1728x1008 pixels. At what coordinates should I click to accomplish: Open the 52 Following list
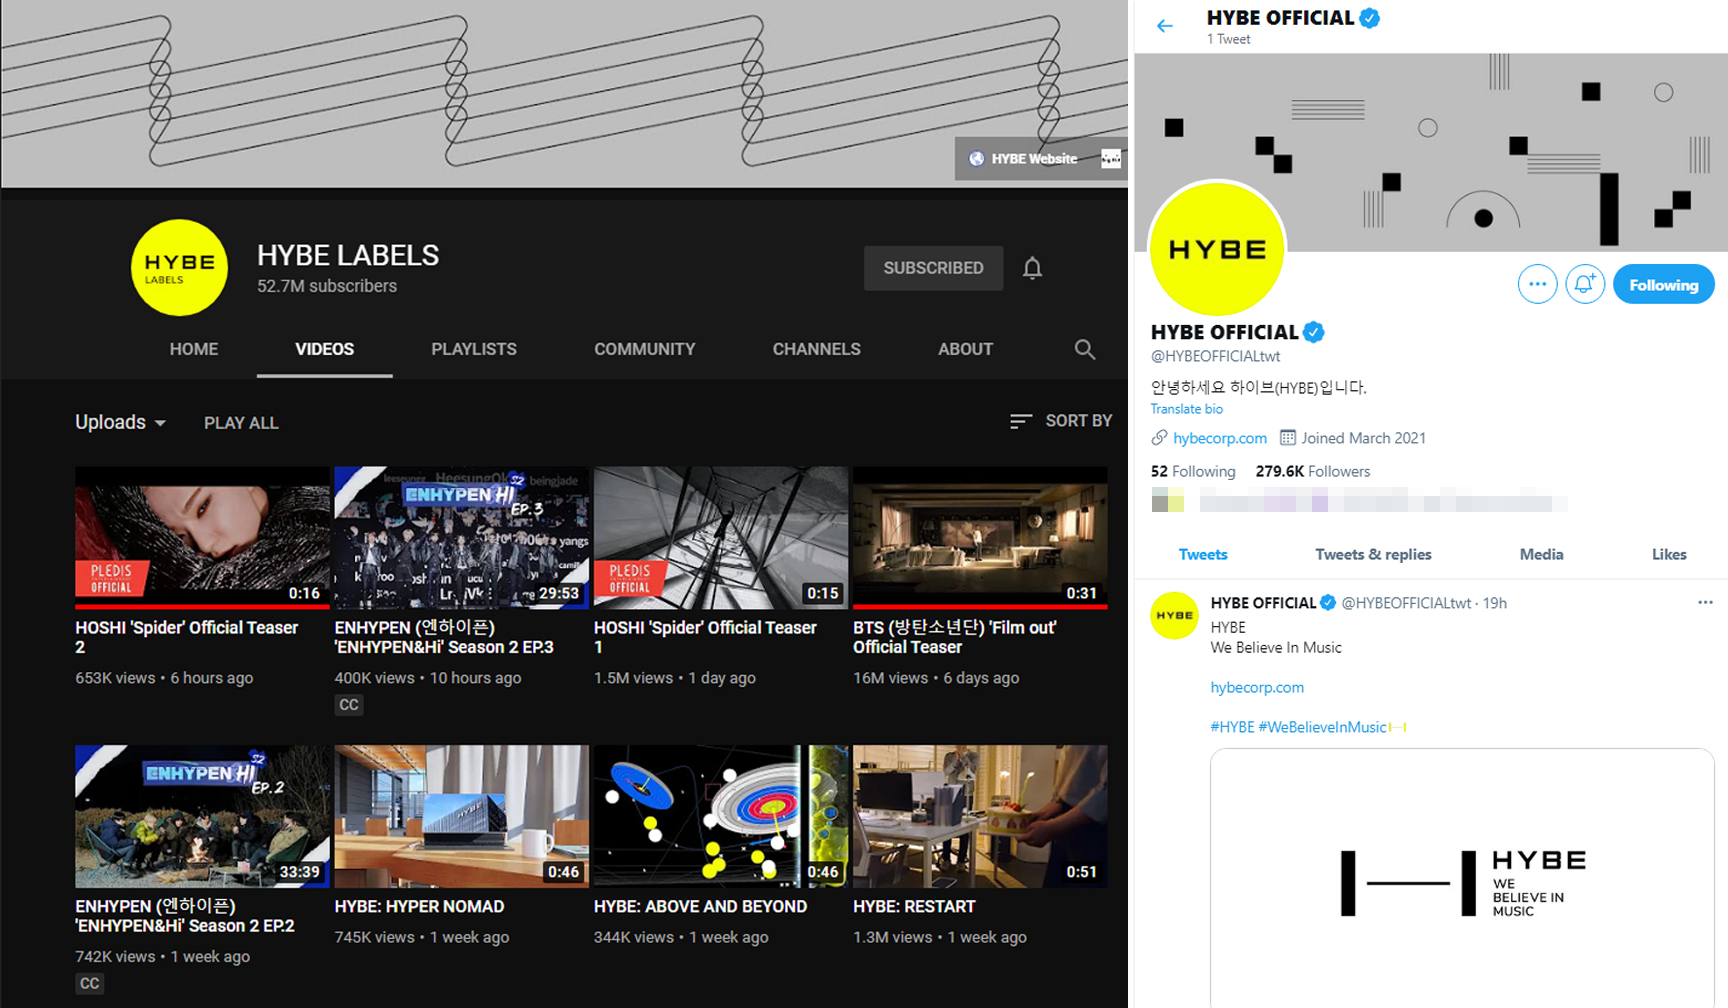tap(1193, 471)
